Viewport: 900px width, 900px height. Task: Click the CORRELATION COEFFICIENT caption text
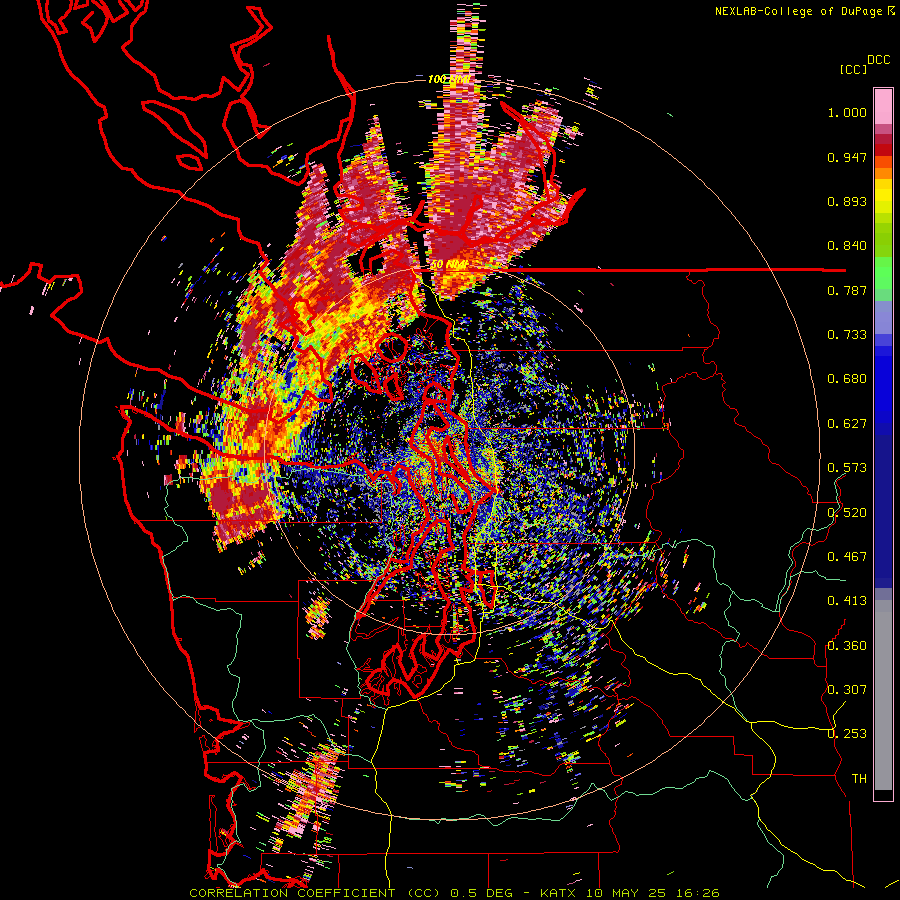[292, 893]
